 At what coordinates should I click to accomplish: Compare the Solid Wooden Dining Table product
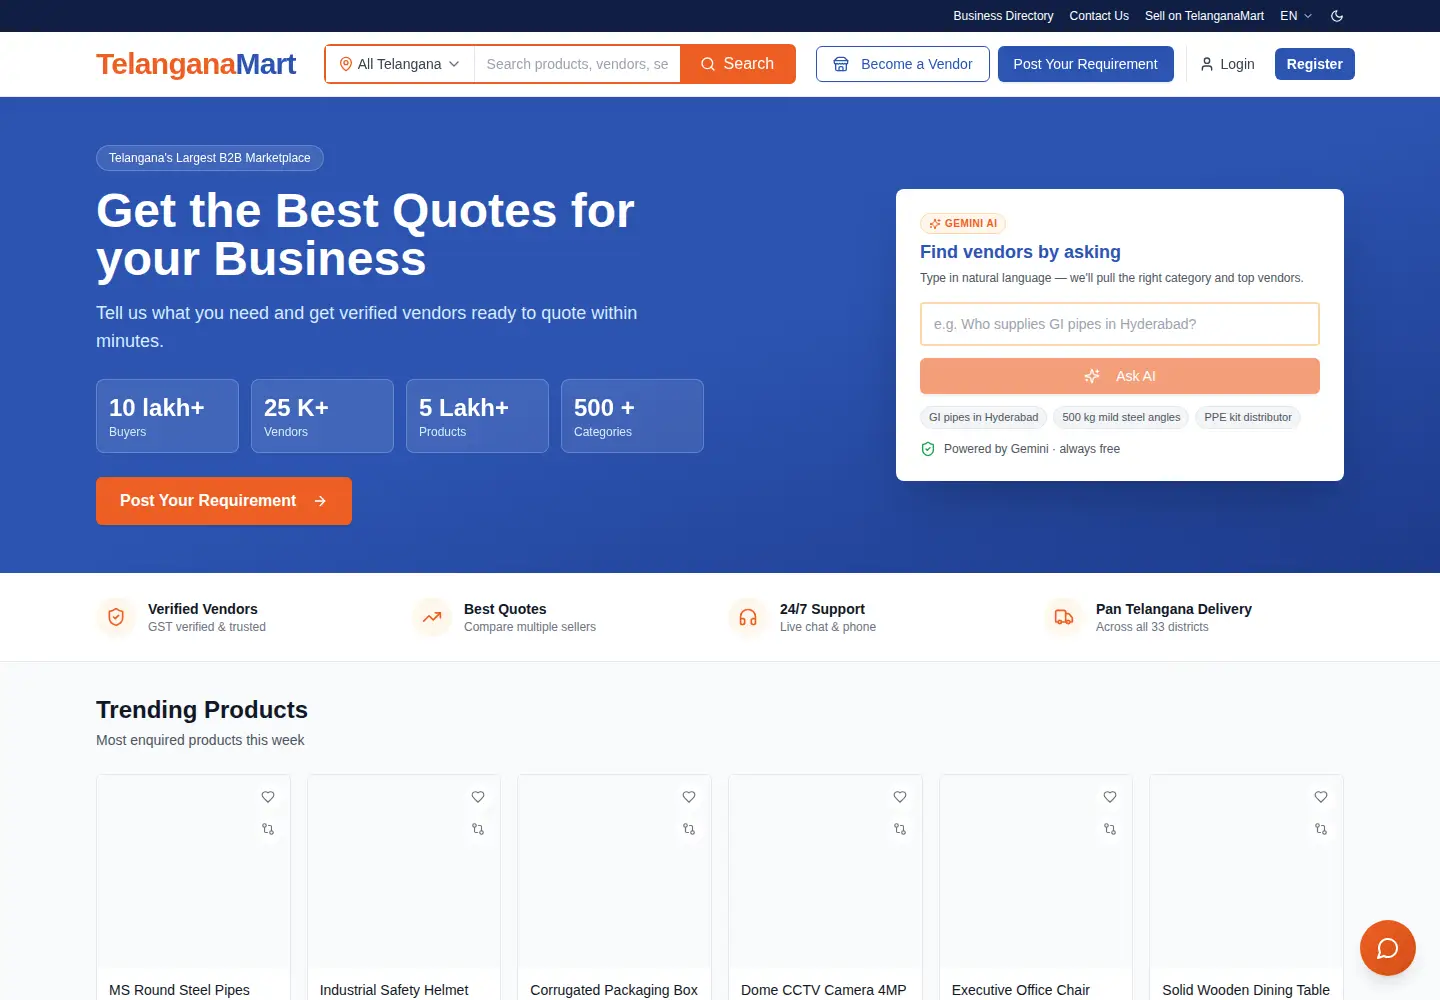(1321, 829)
